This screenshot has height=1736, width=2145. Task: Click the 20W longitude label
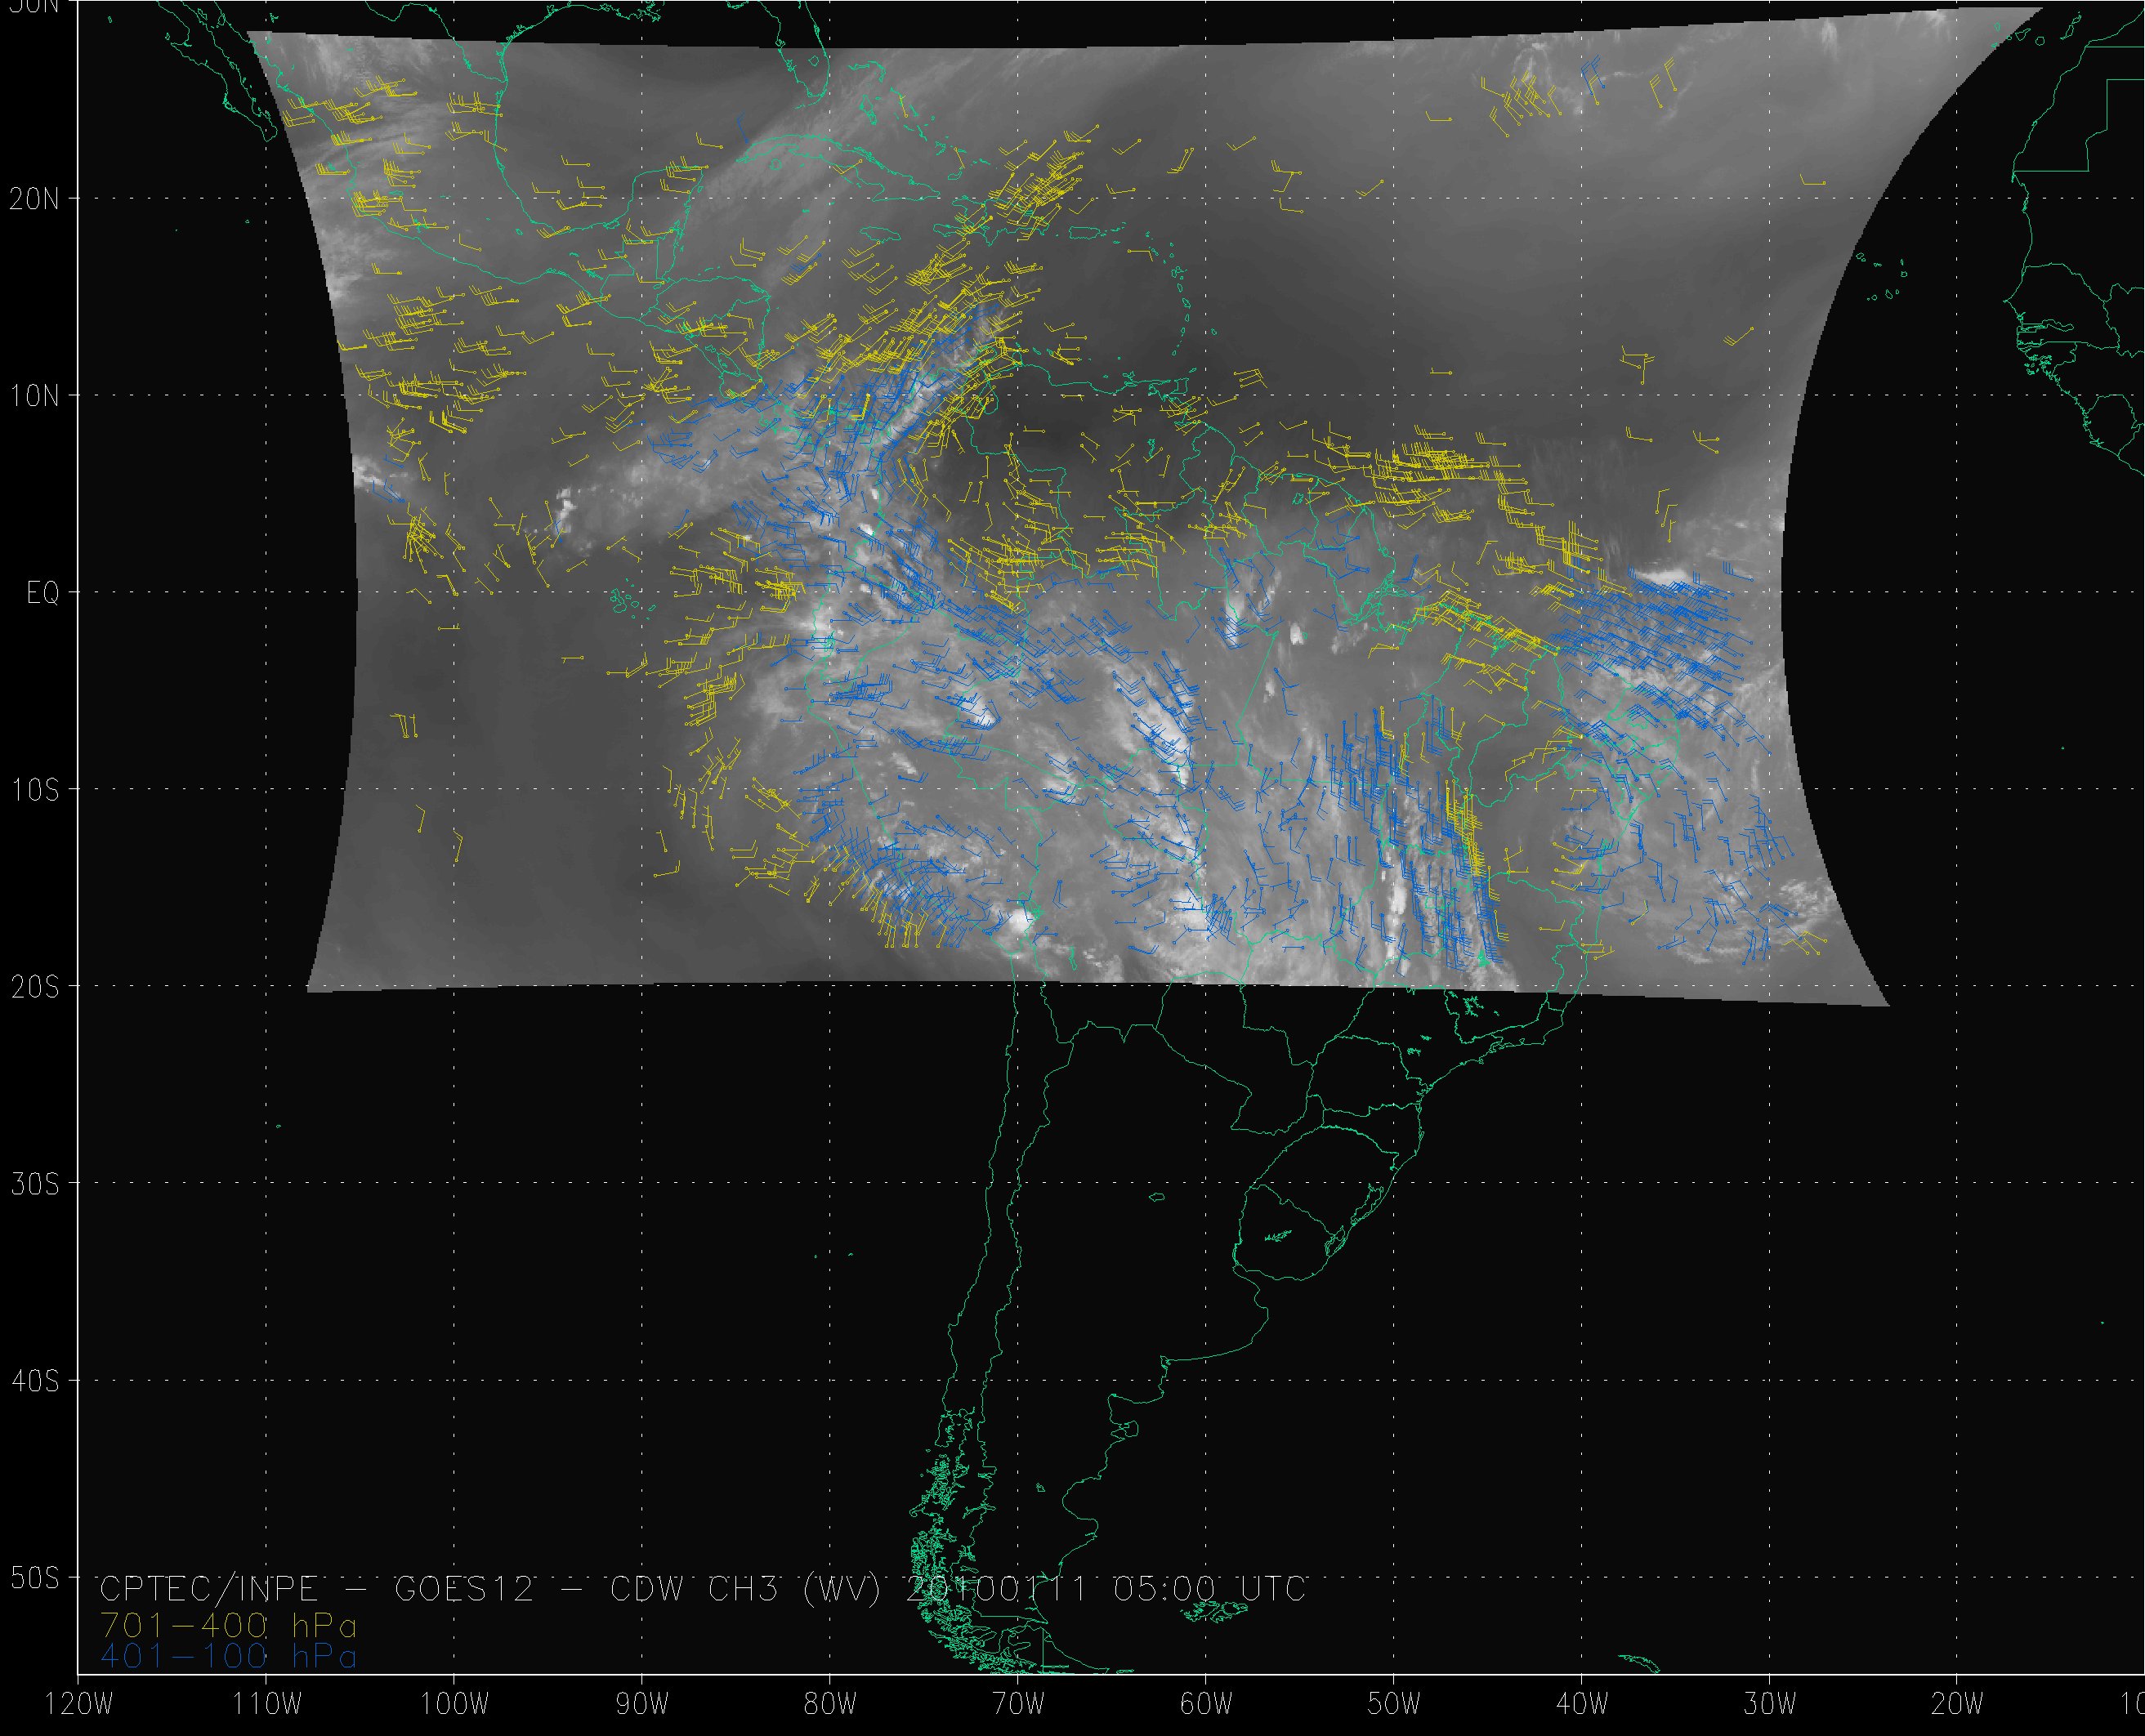coord(1958,1705)
